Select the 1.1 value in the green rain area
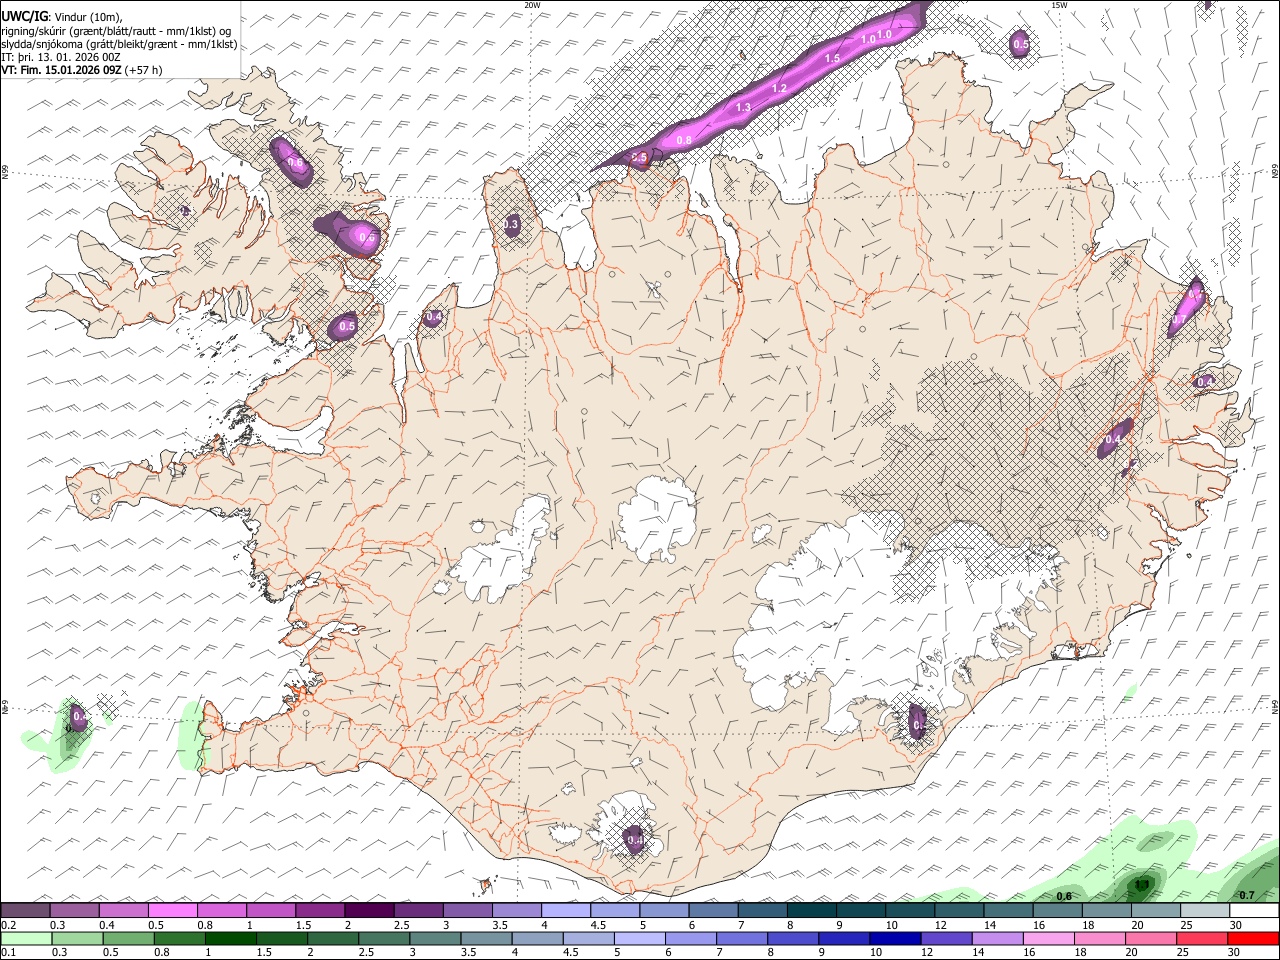This screenshot has width=1280, height=960. click(1140, 885)
